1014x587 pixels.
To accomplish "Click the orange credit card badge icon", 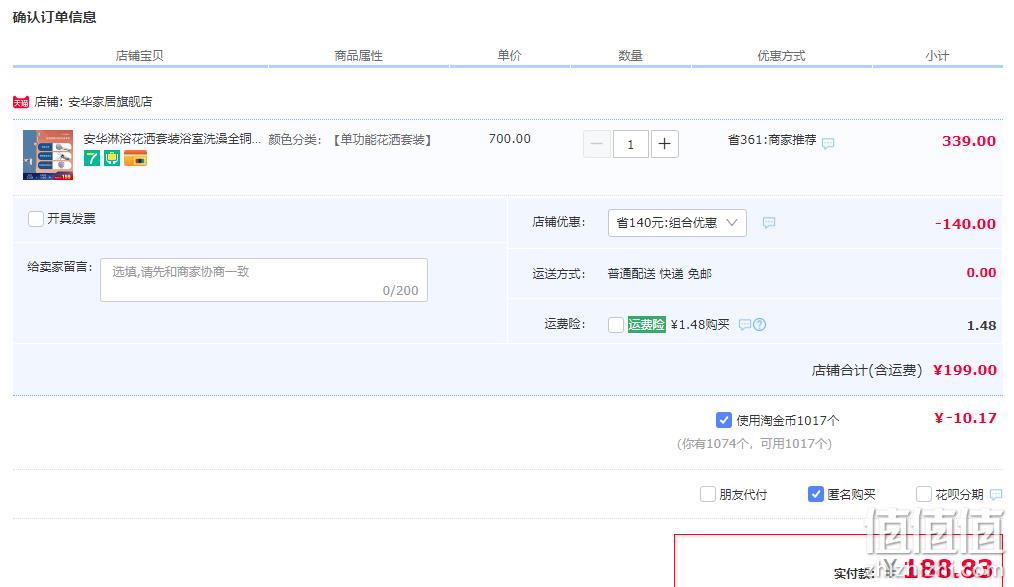I will (x=135, y=158).
